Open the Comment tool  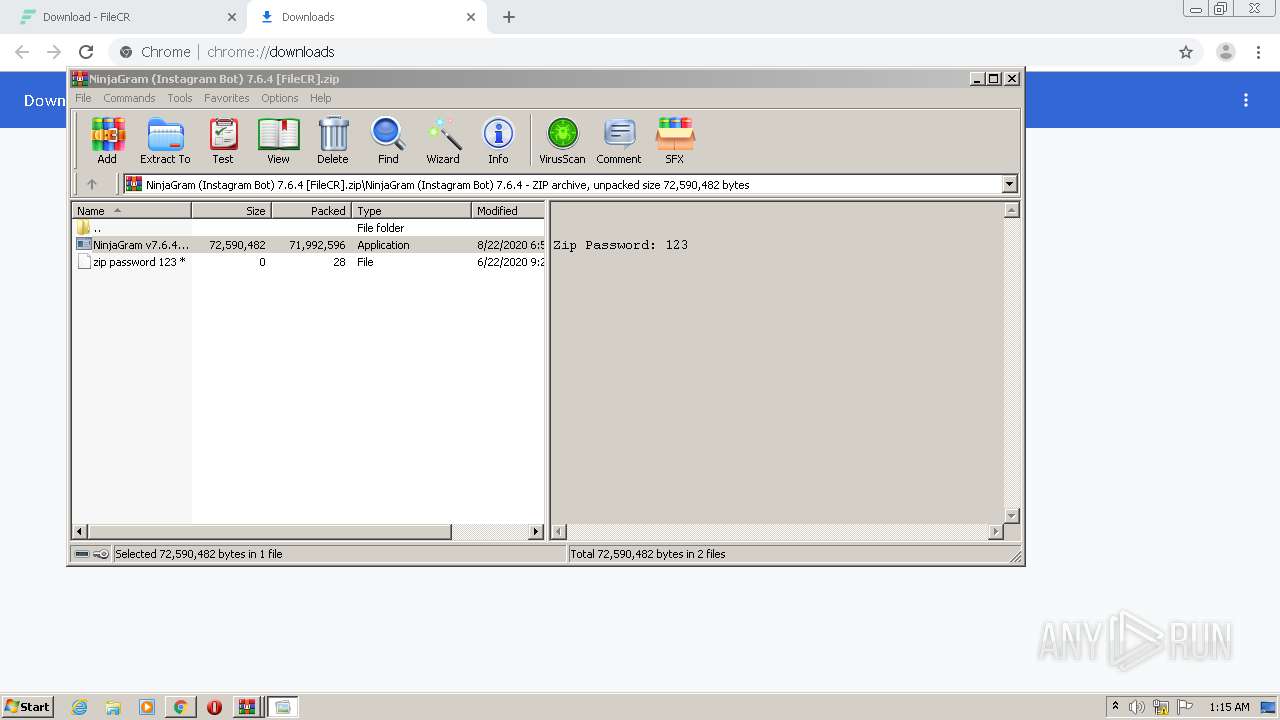pos(619,140)
